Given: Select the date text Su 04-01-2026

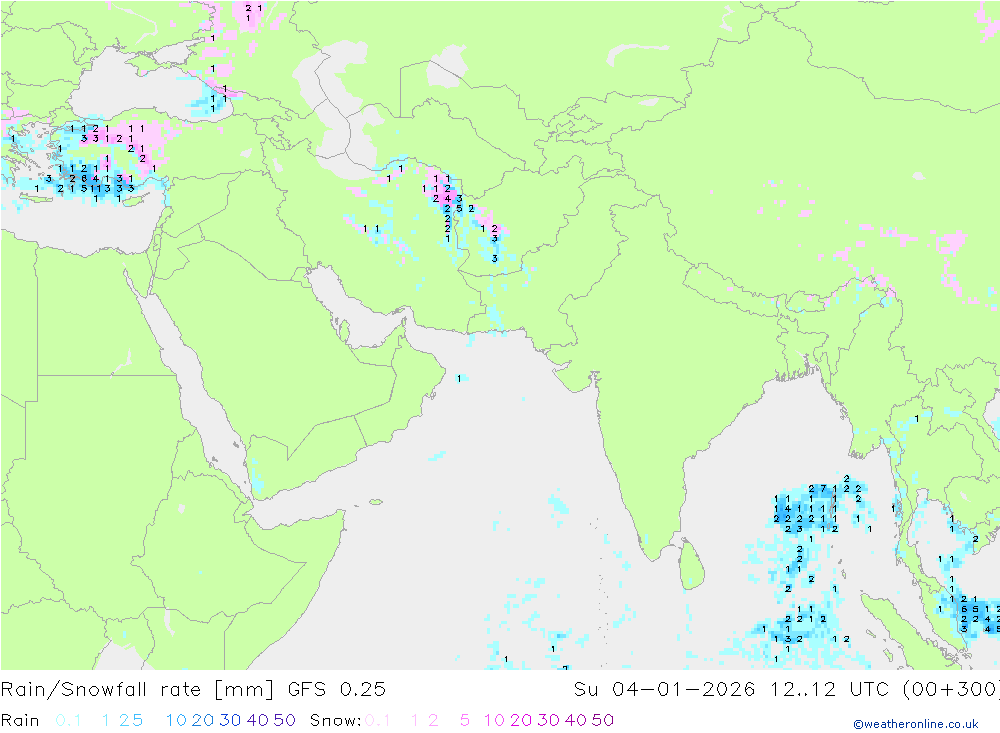Looking at the screenshot, I should point(665,690).
